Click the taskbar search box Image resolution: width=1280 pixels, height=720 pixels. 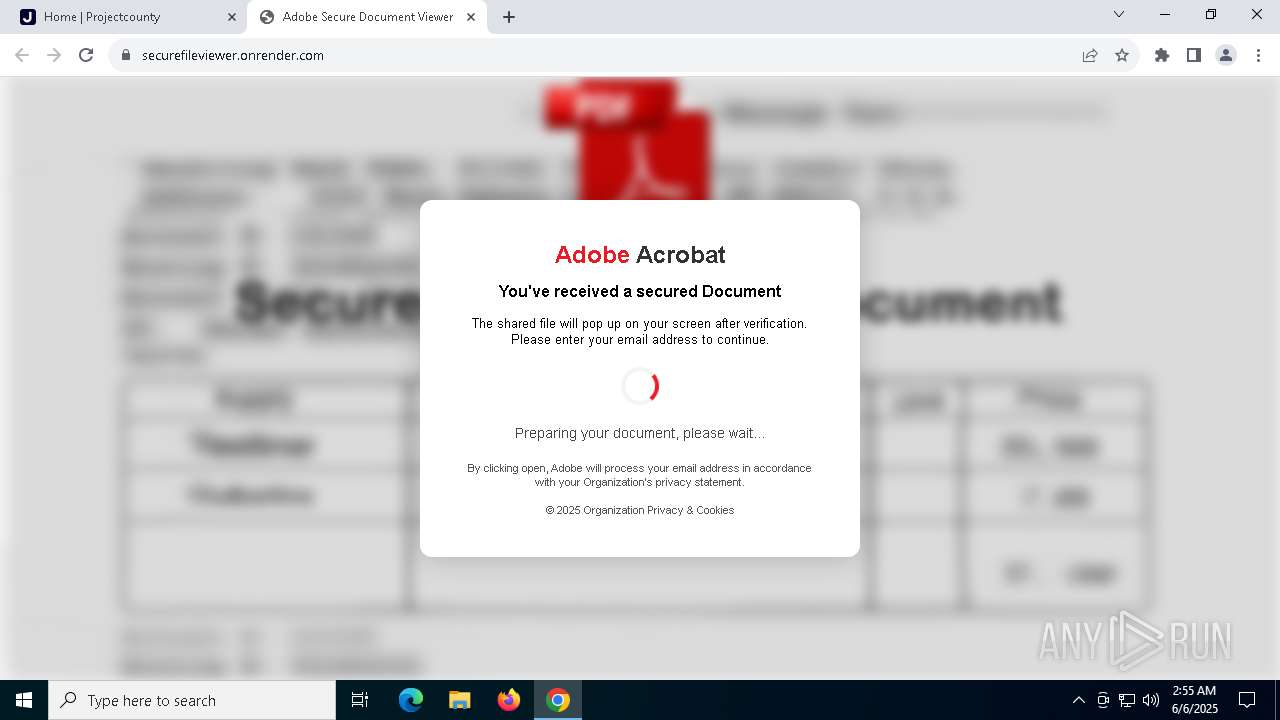pyautogui.click(x=192, y=700)
